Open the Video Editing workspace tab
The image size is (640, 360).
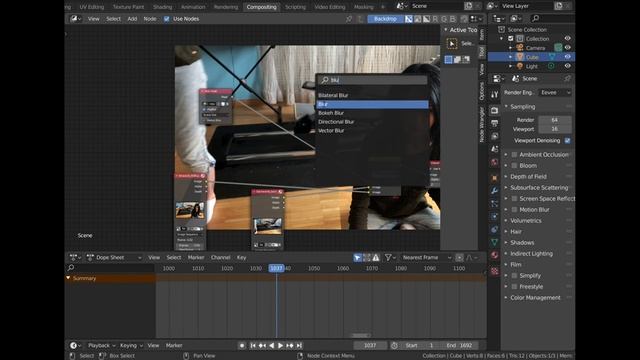click(x=329, y=7)
